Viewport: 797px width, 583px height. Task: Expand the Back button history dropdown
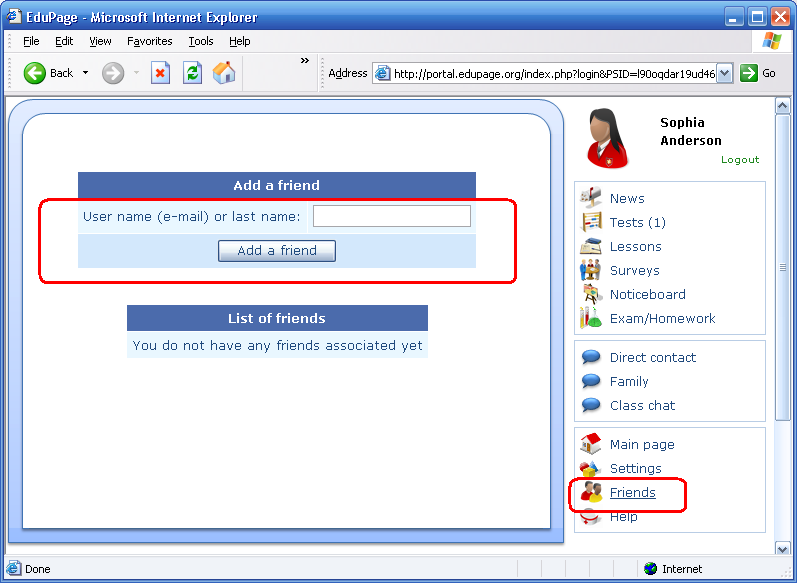tap(86, 73)
